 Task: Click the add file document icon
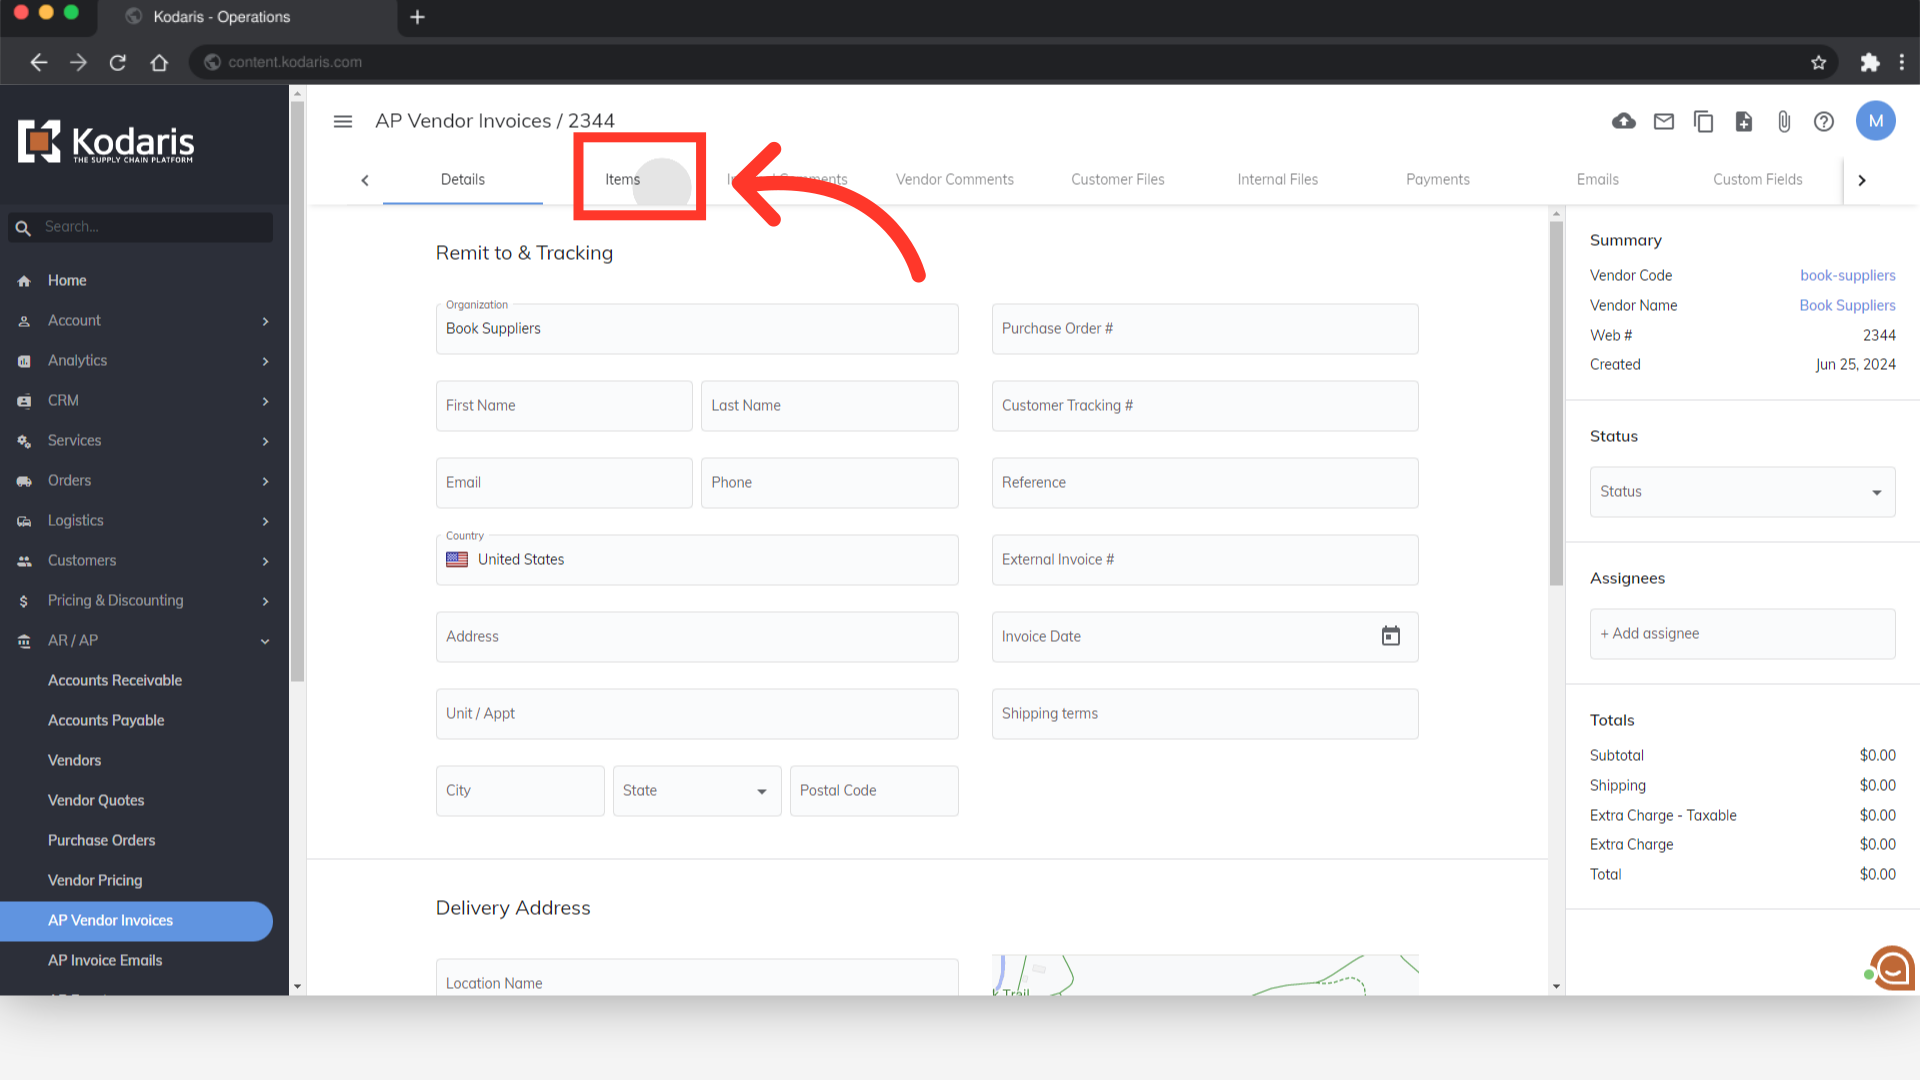1743,121
